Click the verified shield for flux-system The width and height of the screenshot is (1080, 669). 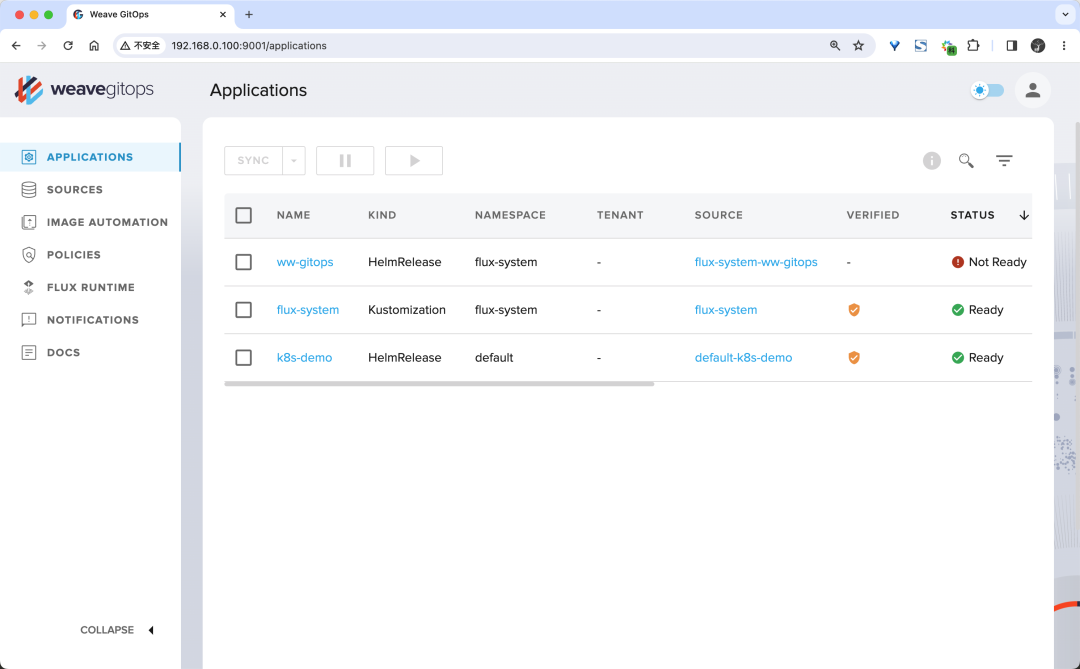[x=854, y=310]
